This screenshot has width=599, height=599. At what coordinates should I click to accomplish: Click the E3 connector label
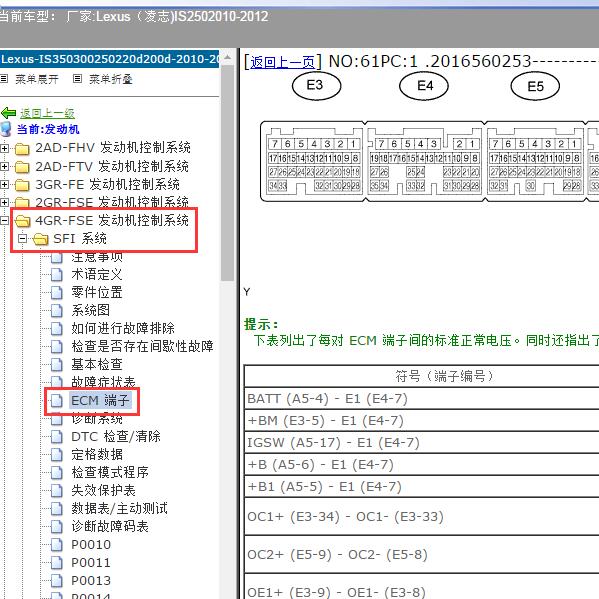(316, 86)
